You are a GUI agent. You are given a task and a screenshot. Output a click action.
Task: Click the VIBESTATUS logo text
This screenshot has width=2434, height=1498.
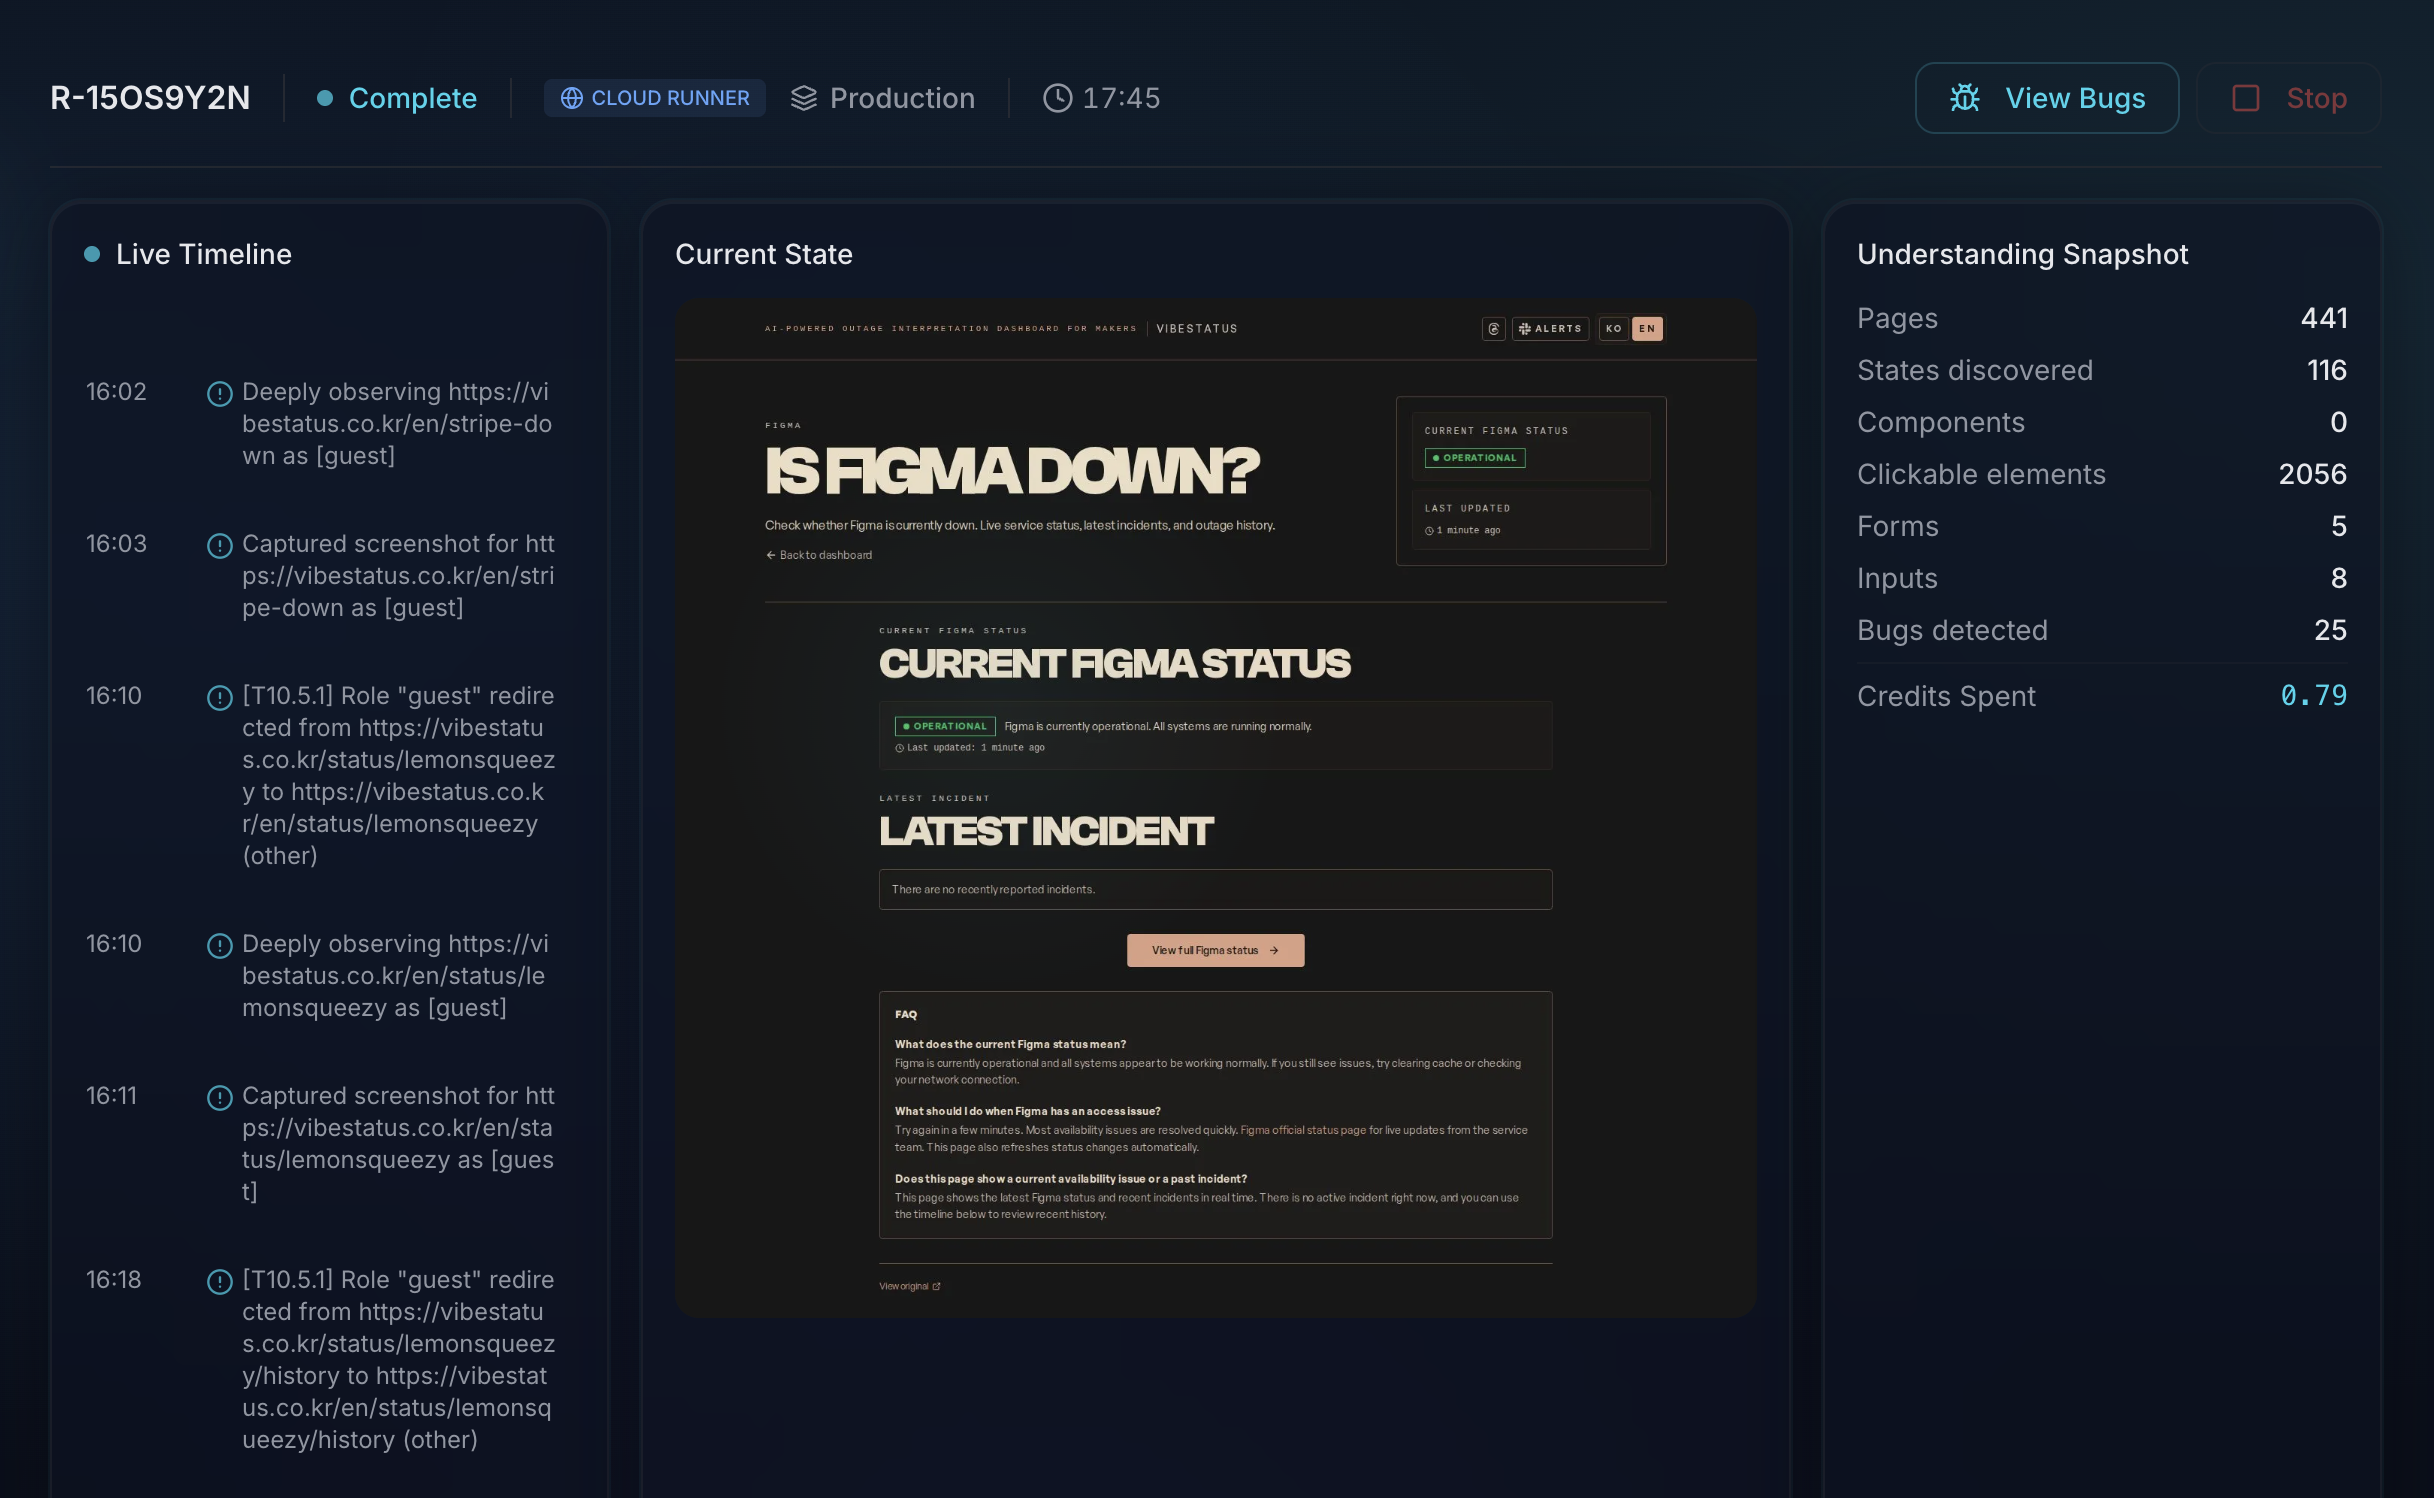(x=1197, y=328)
